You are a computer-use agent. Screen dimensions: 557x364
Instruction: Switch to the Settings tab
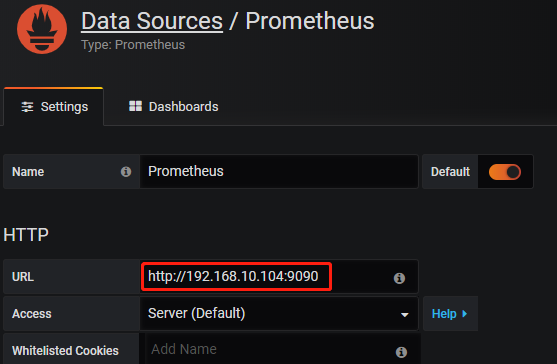click(x=54, y=107)
